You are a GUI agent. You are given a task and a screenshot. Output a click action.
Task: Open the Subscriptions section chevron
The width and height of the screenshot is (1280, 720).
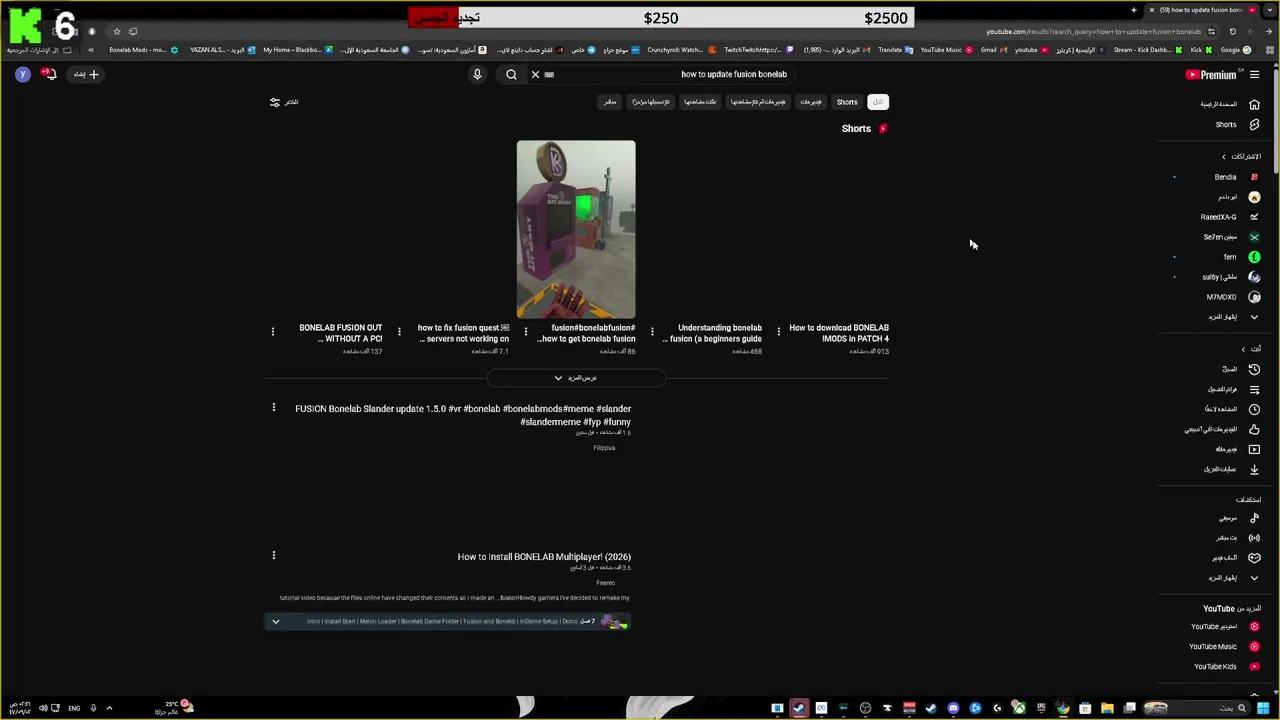click(1223, 157)
